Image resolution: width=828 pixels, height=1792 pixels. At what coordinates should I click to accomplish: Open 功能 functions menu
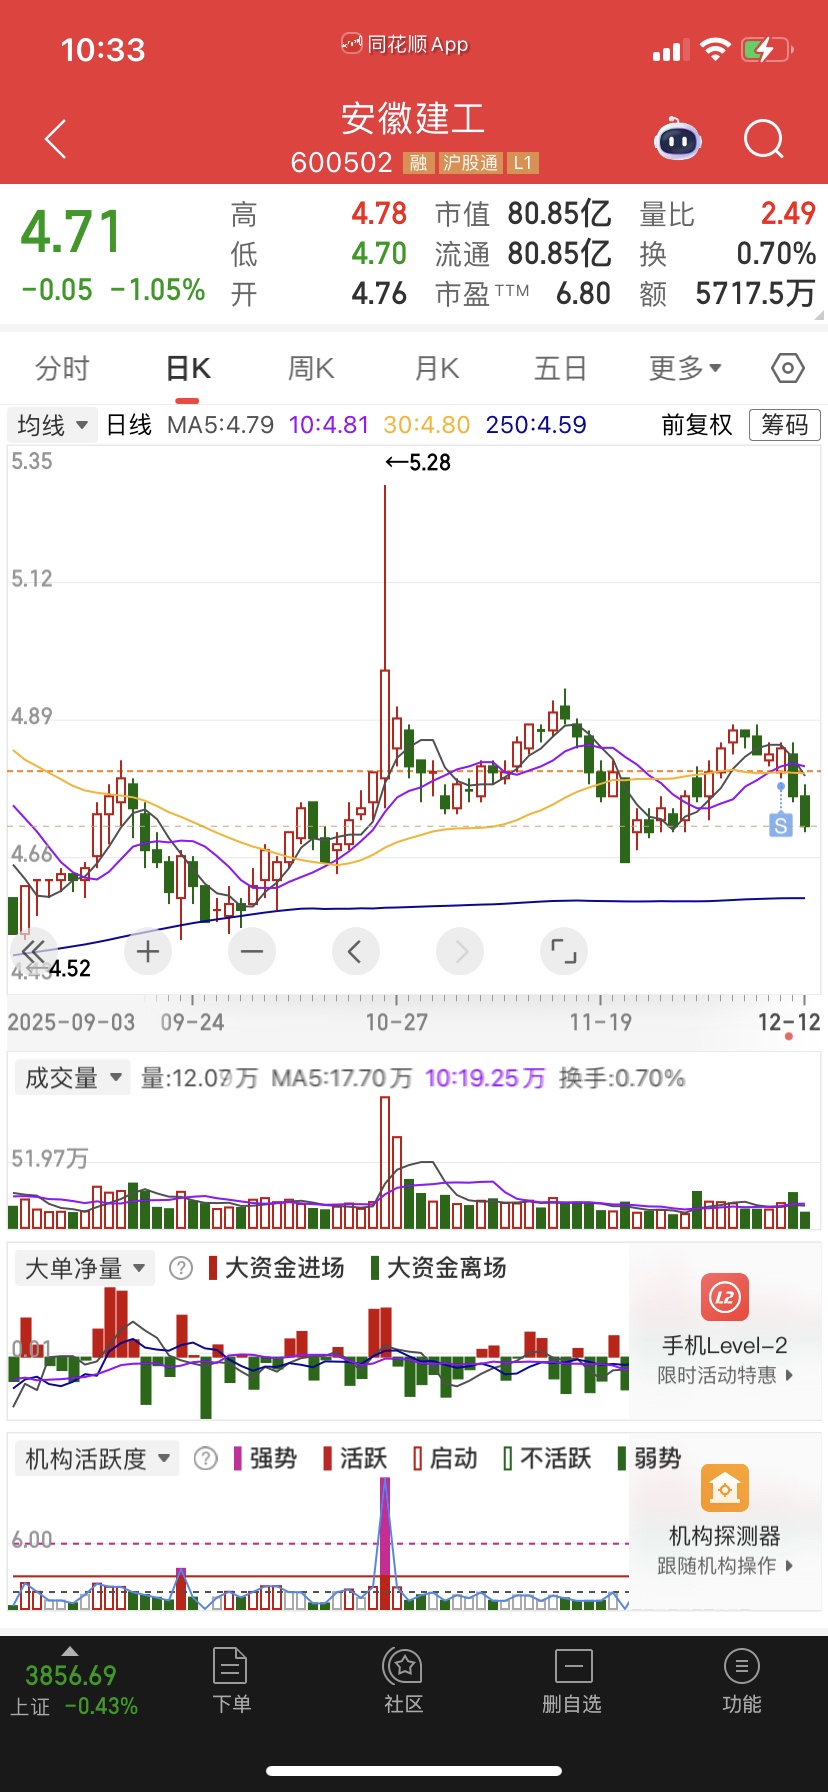(742, 1682)
